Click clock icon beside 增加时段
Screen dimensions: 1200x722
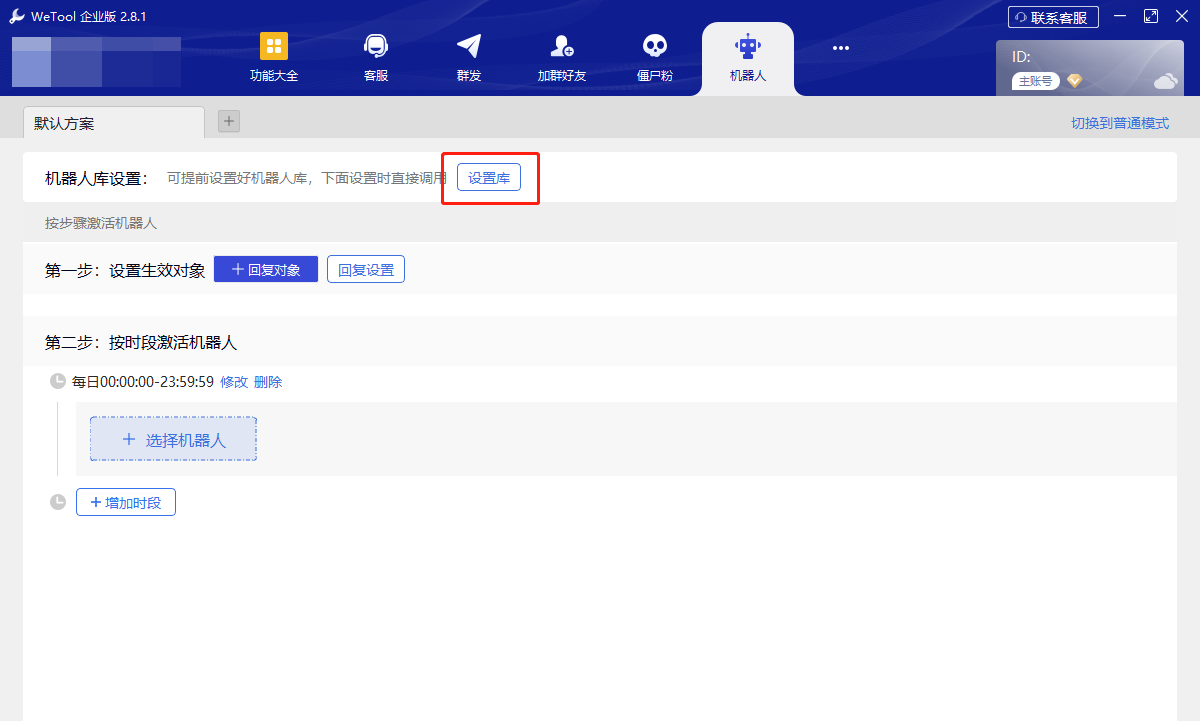58,502
